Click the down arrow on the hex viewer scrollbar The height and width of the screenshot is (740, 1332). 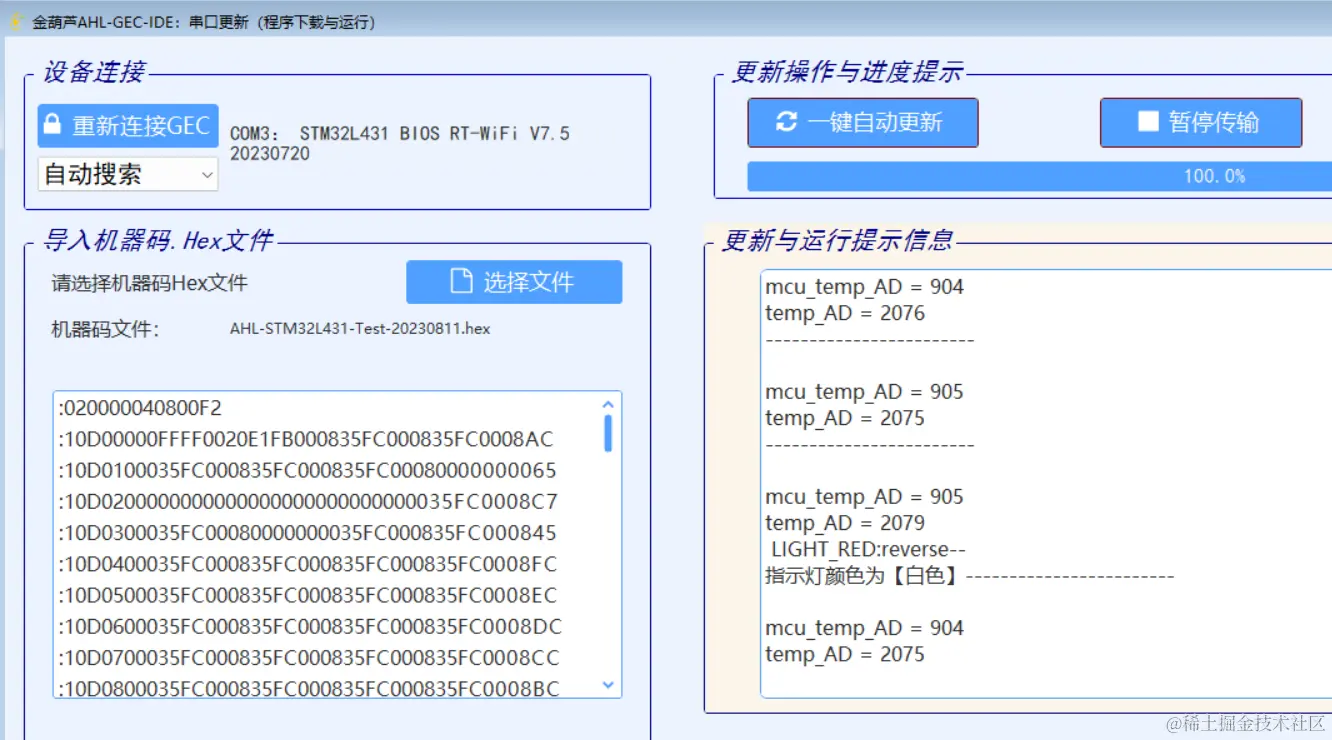pyautogui.click(x=608, y=686)
